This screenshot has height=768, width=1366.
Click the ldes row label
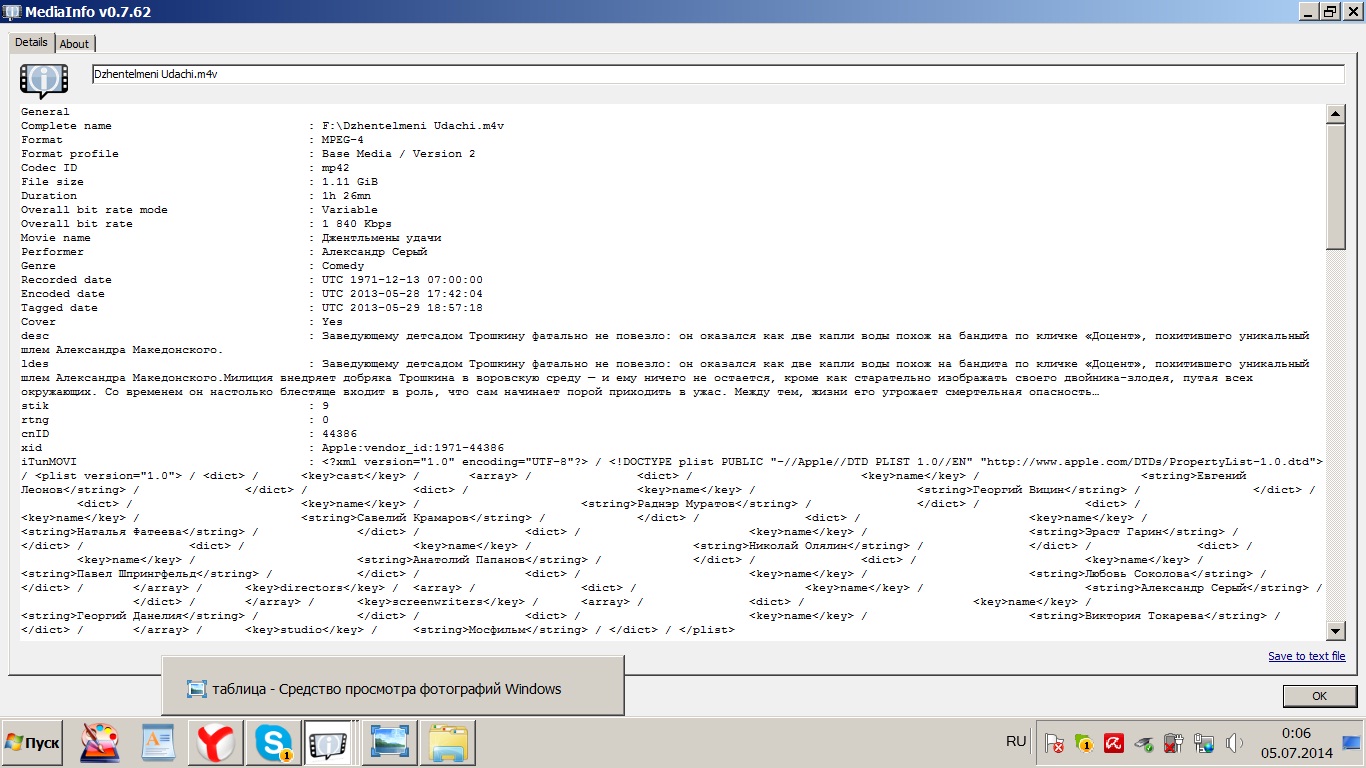click(x=35, y=364)
